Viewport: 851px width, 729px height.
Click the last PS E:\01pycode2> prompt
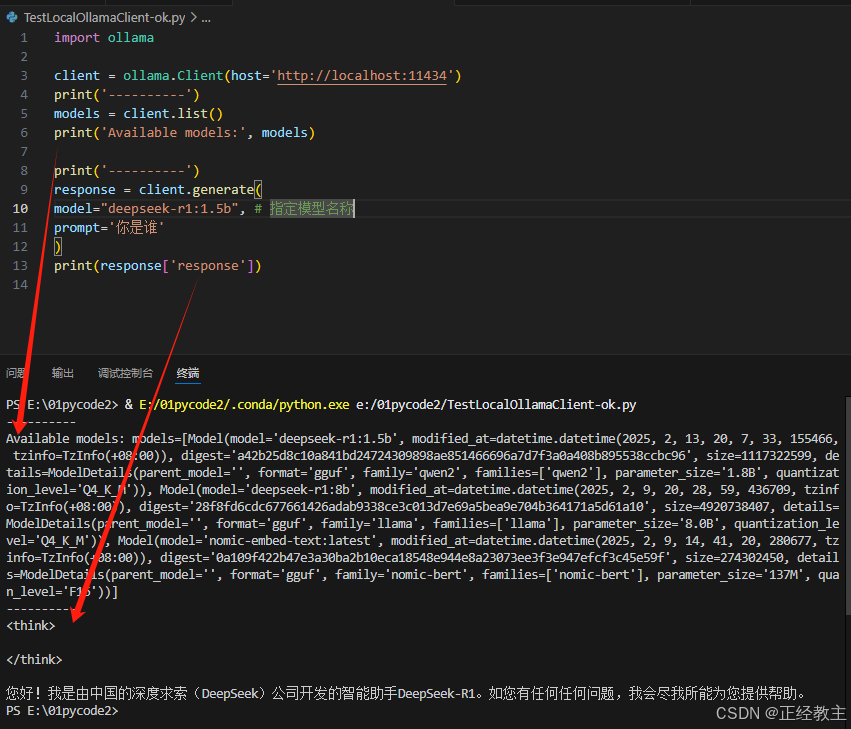tap(62, 711)
